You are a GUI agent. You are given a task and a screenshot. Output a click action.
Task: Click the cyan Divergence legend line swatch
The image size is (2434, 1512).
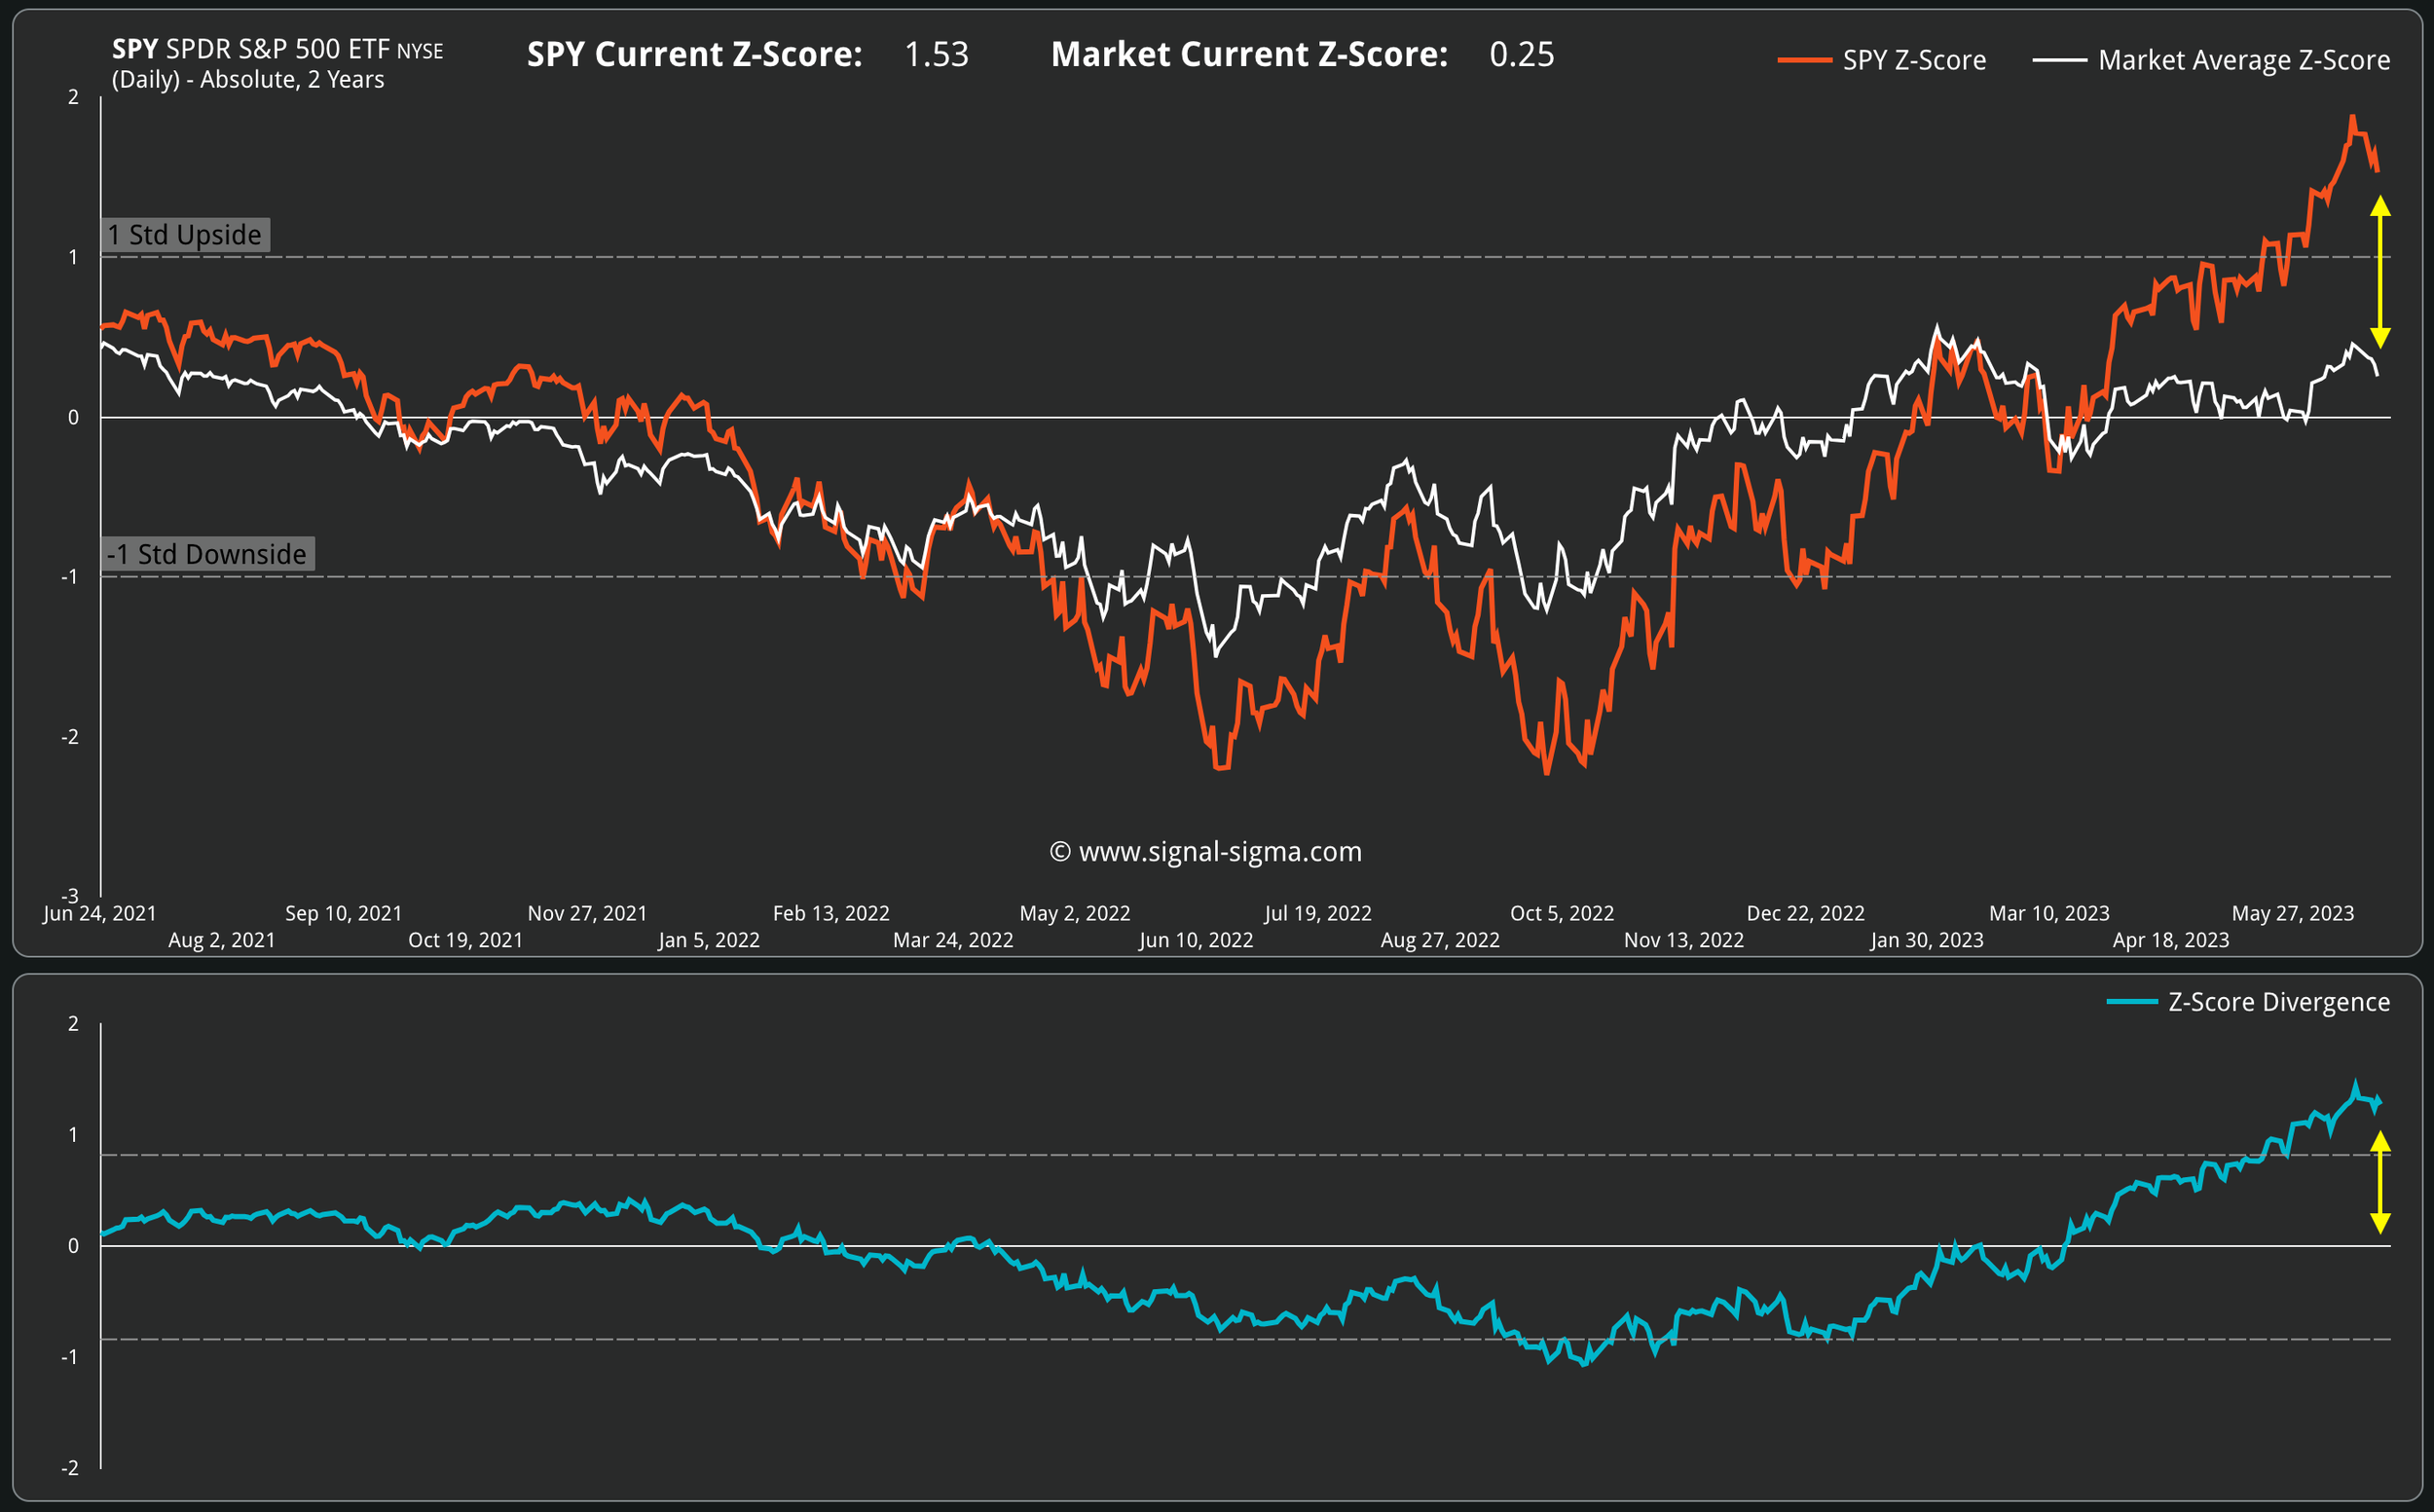point(2131,1002)
